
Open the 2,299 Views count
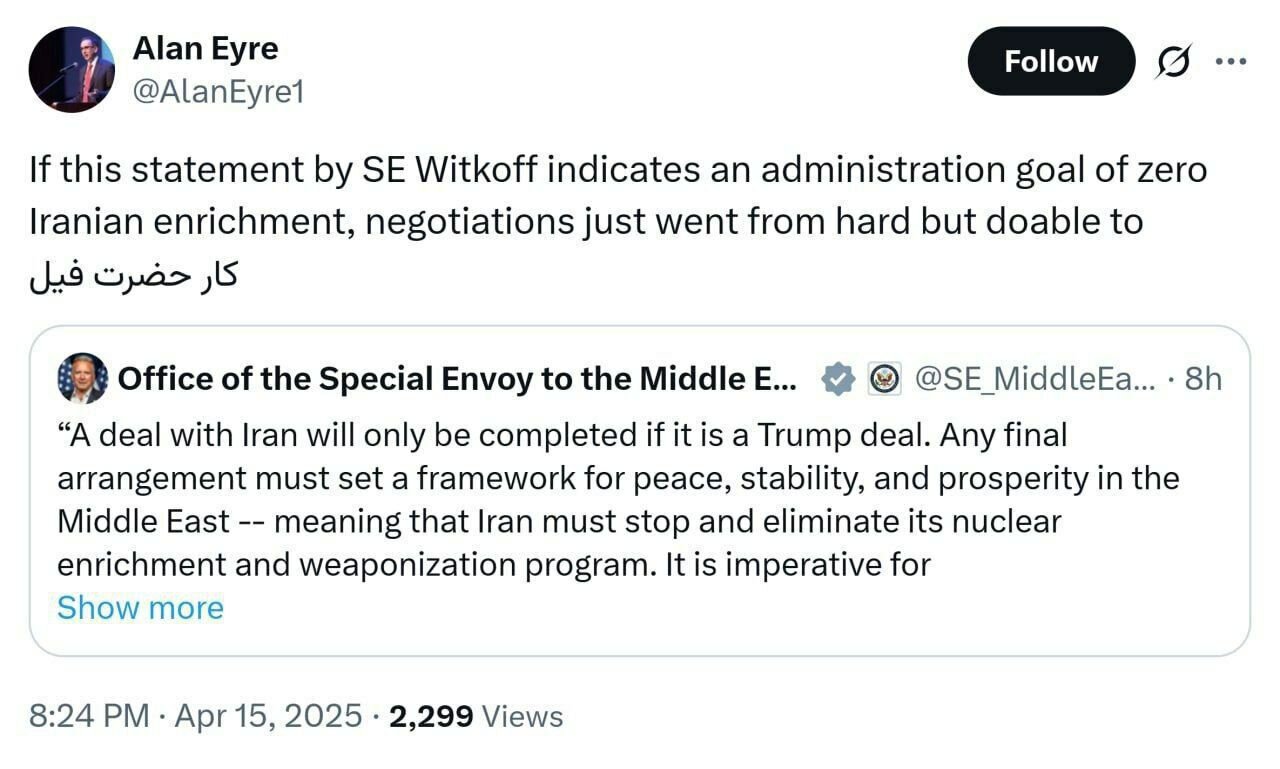tap(475, 716)
